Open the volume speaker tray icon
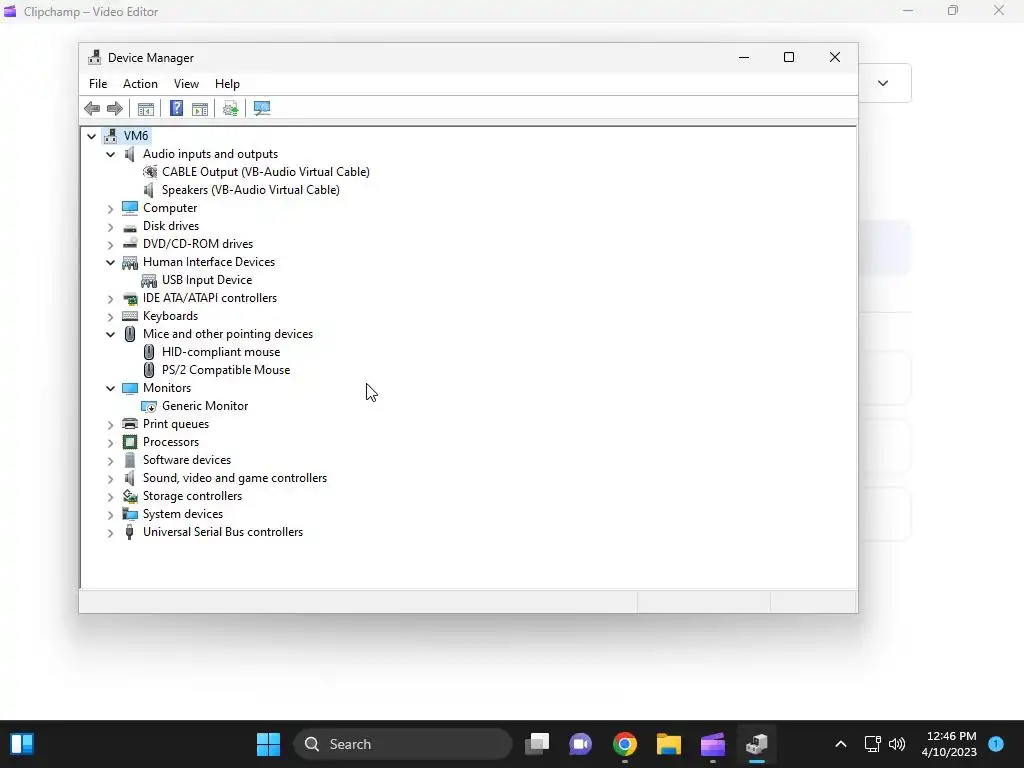Viewport: 1024px width, 768px height. click(x=897, y=744)
